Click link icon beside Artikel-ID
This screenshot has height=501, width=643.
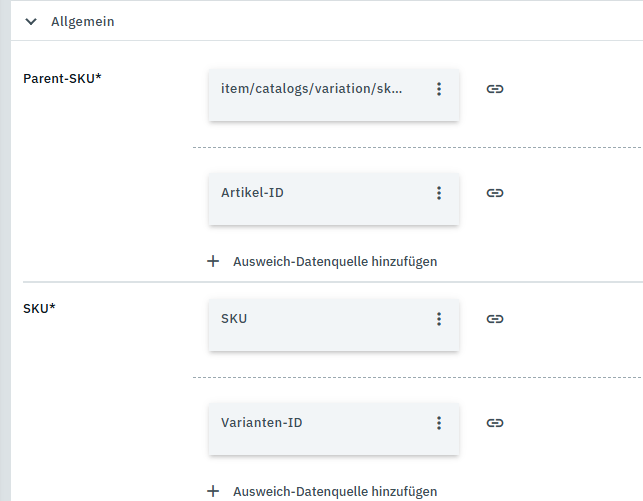pyautogui.click(x=494, y=193)
